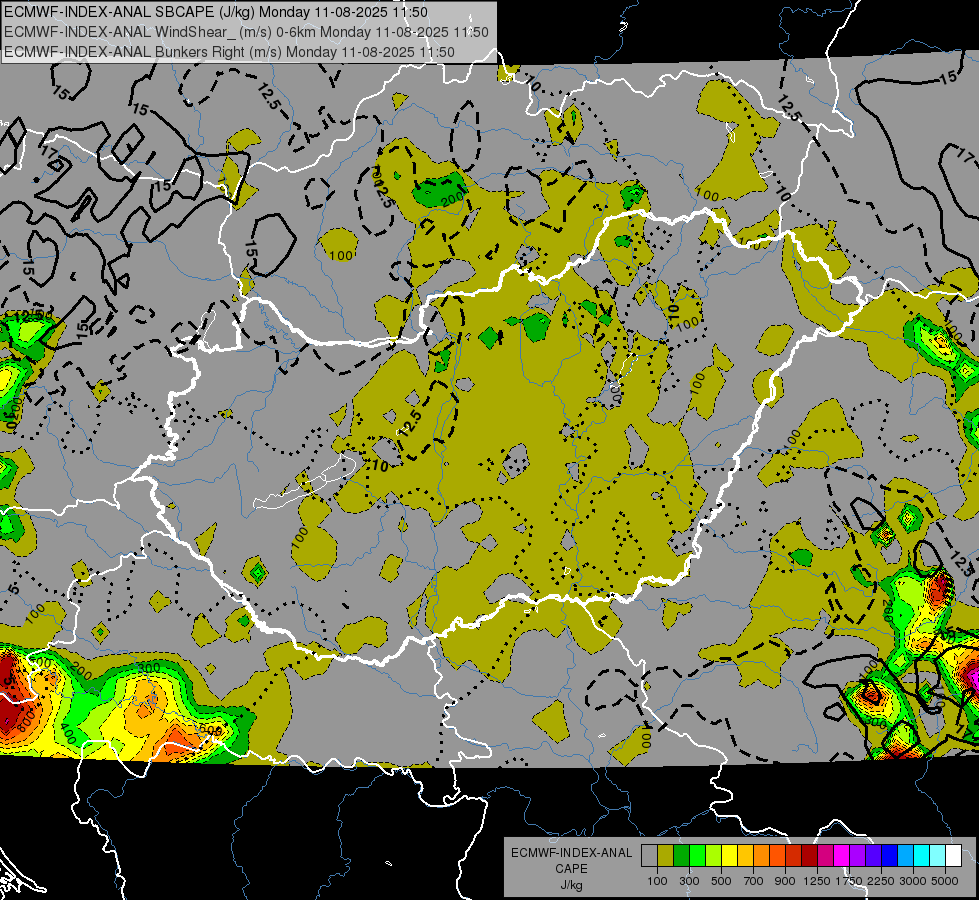
Task: Select the olive swatch in CAPE legend
Action: click(x=666, y=856)
